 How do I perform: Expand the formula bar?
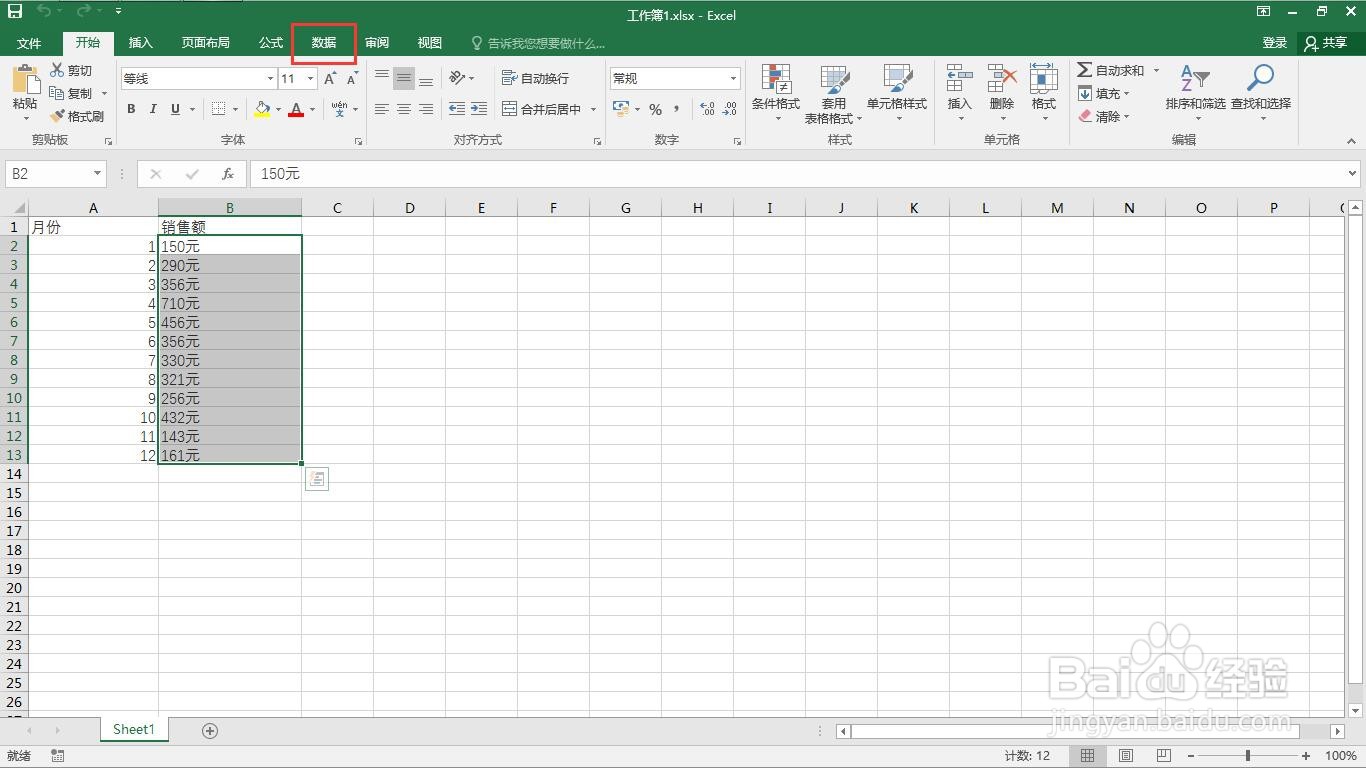[1353, 174]
